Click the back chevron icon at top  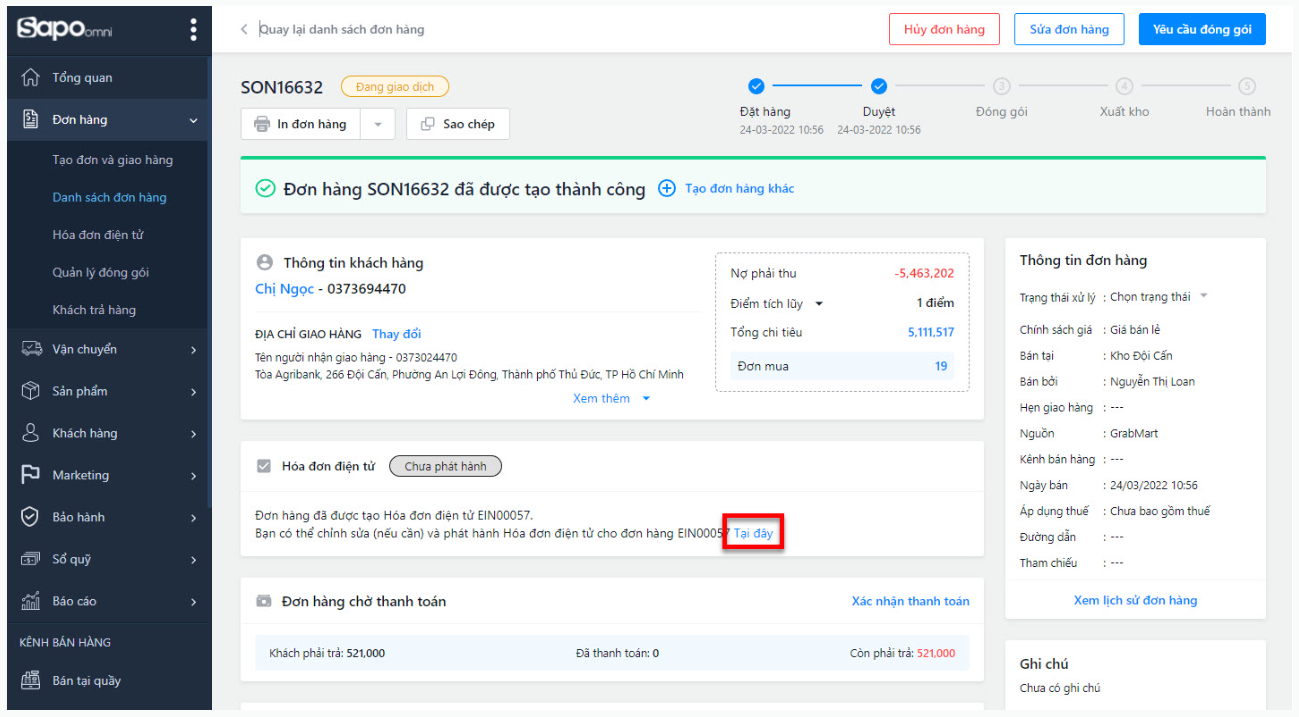click(x=244, y=29)
